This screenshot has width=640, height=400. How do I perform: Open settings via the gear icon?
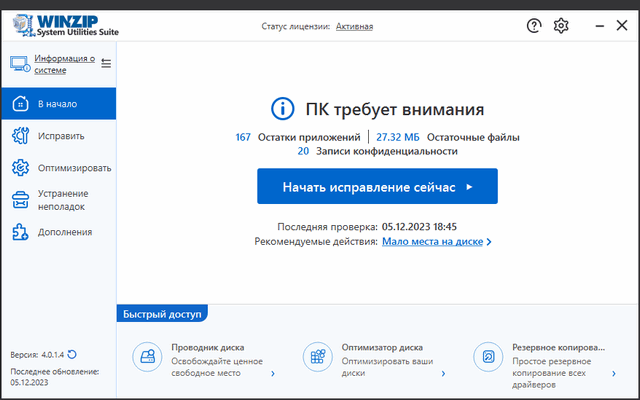(561, 26)
